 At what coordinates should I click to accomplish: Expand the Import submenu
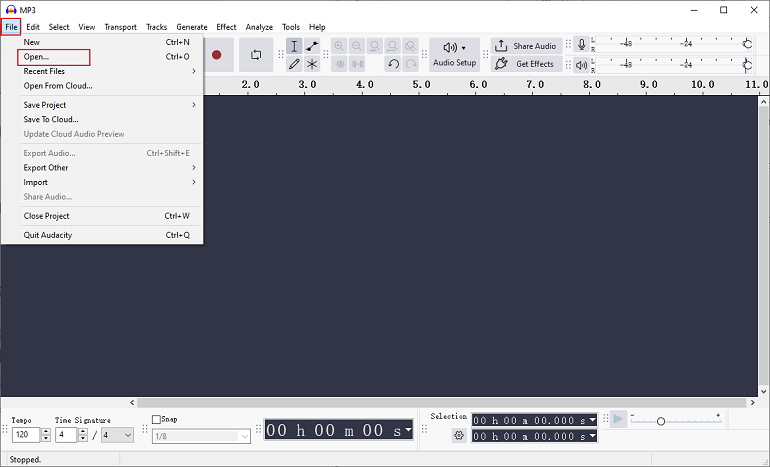click(x=103, y=182)
